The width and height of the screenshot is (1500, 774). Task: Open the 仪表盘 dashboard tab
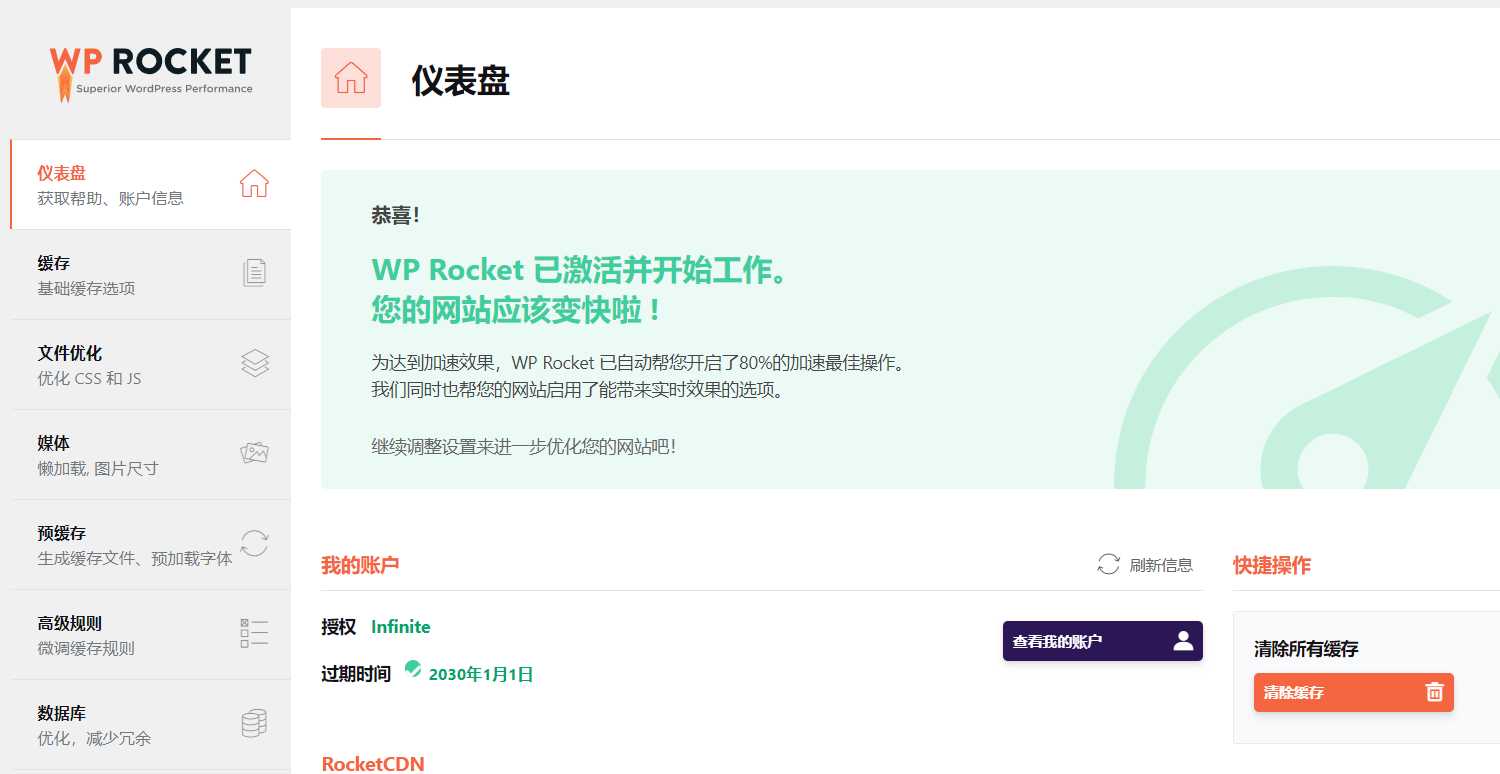point(151,185)
